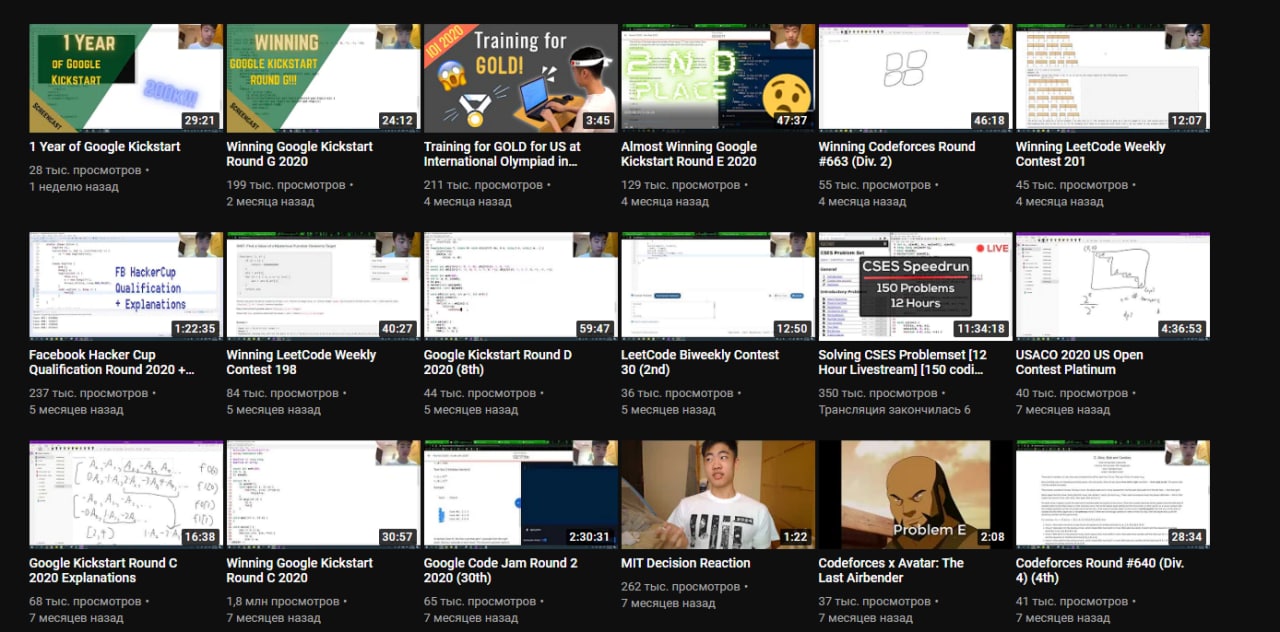Click the '1,8 млн просмотров' view count

[283, 601]
